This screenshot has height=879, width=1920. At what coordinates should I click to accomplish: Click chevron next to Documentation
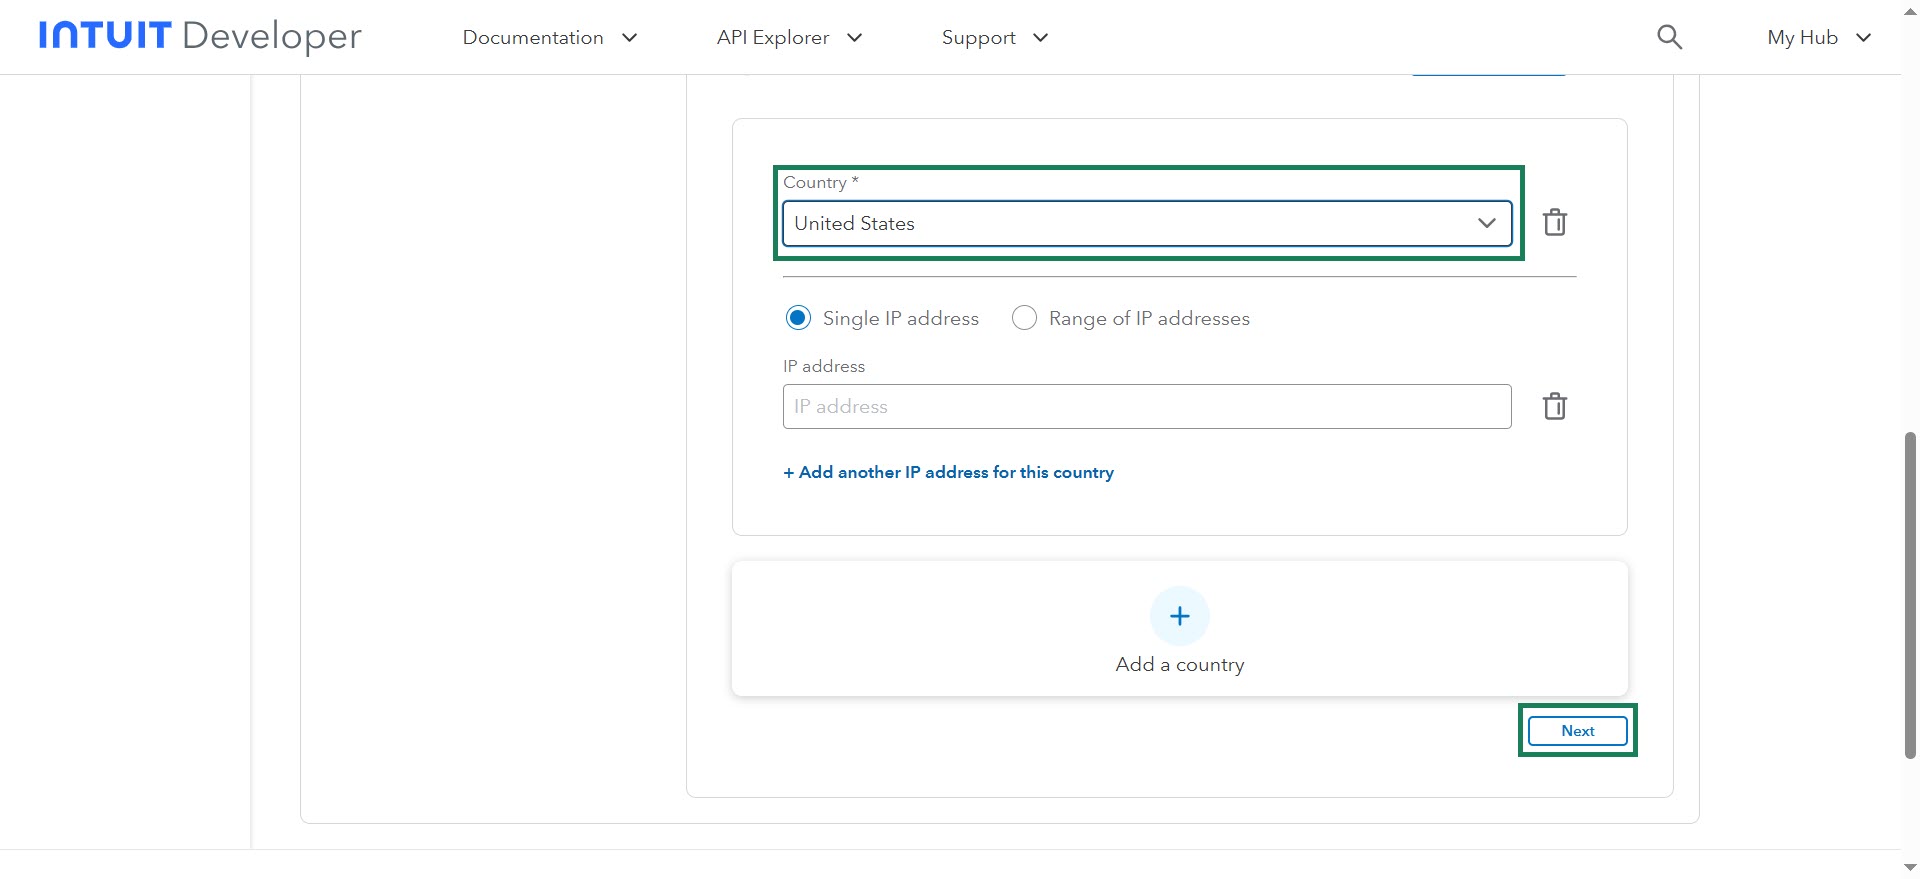point(630,38)
